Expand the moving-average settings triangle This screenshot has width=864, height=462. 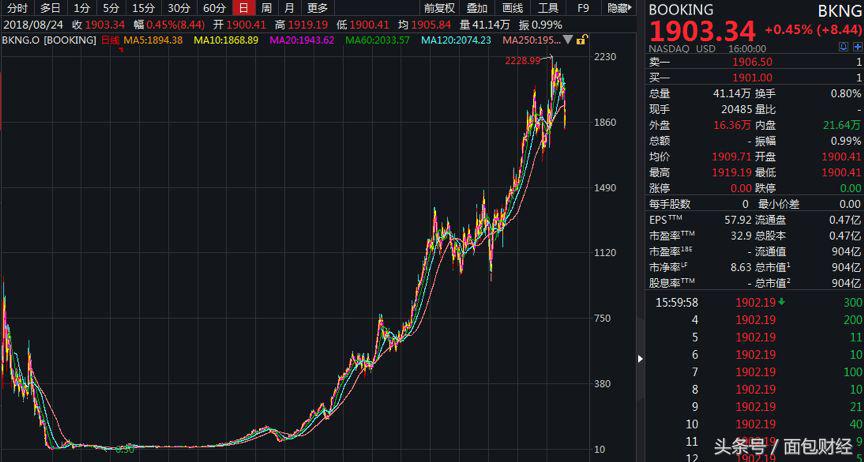[x=566, y=40]
